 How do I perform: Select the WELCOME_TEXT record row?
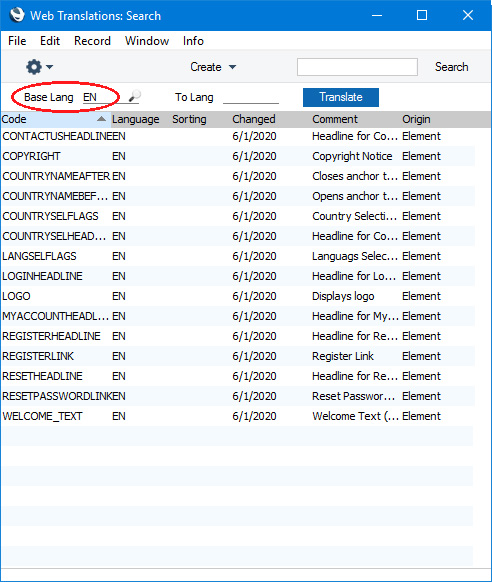(x=238, y=416)
